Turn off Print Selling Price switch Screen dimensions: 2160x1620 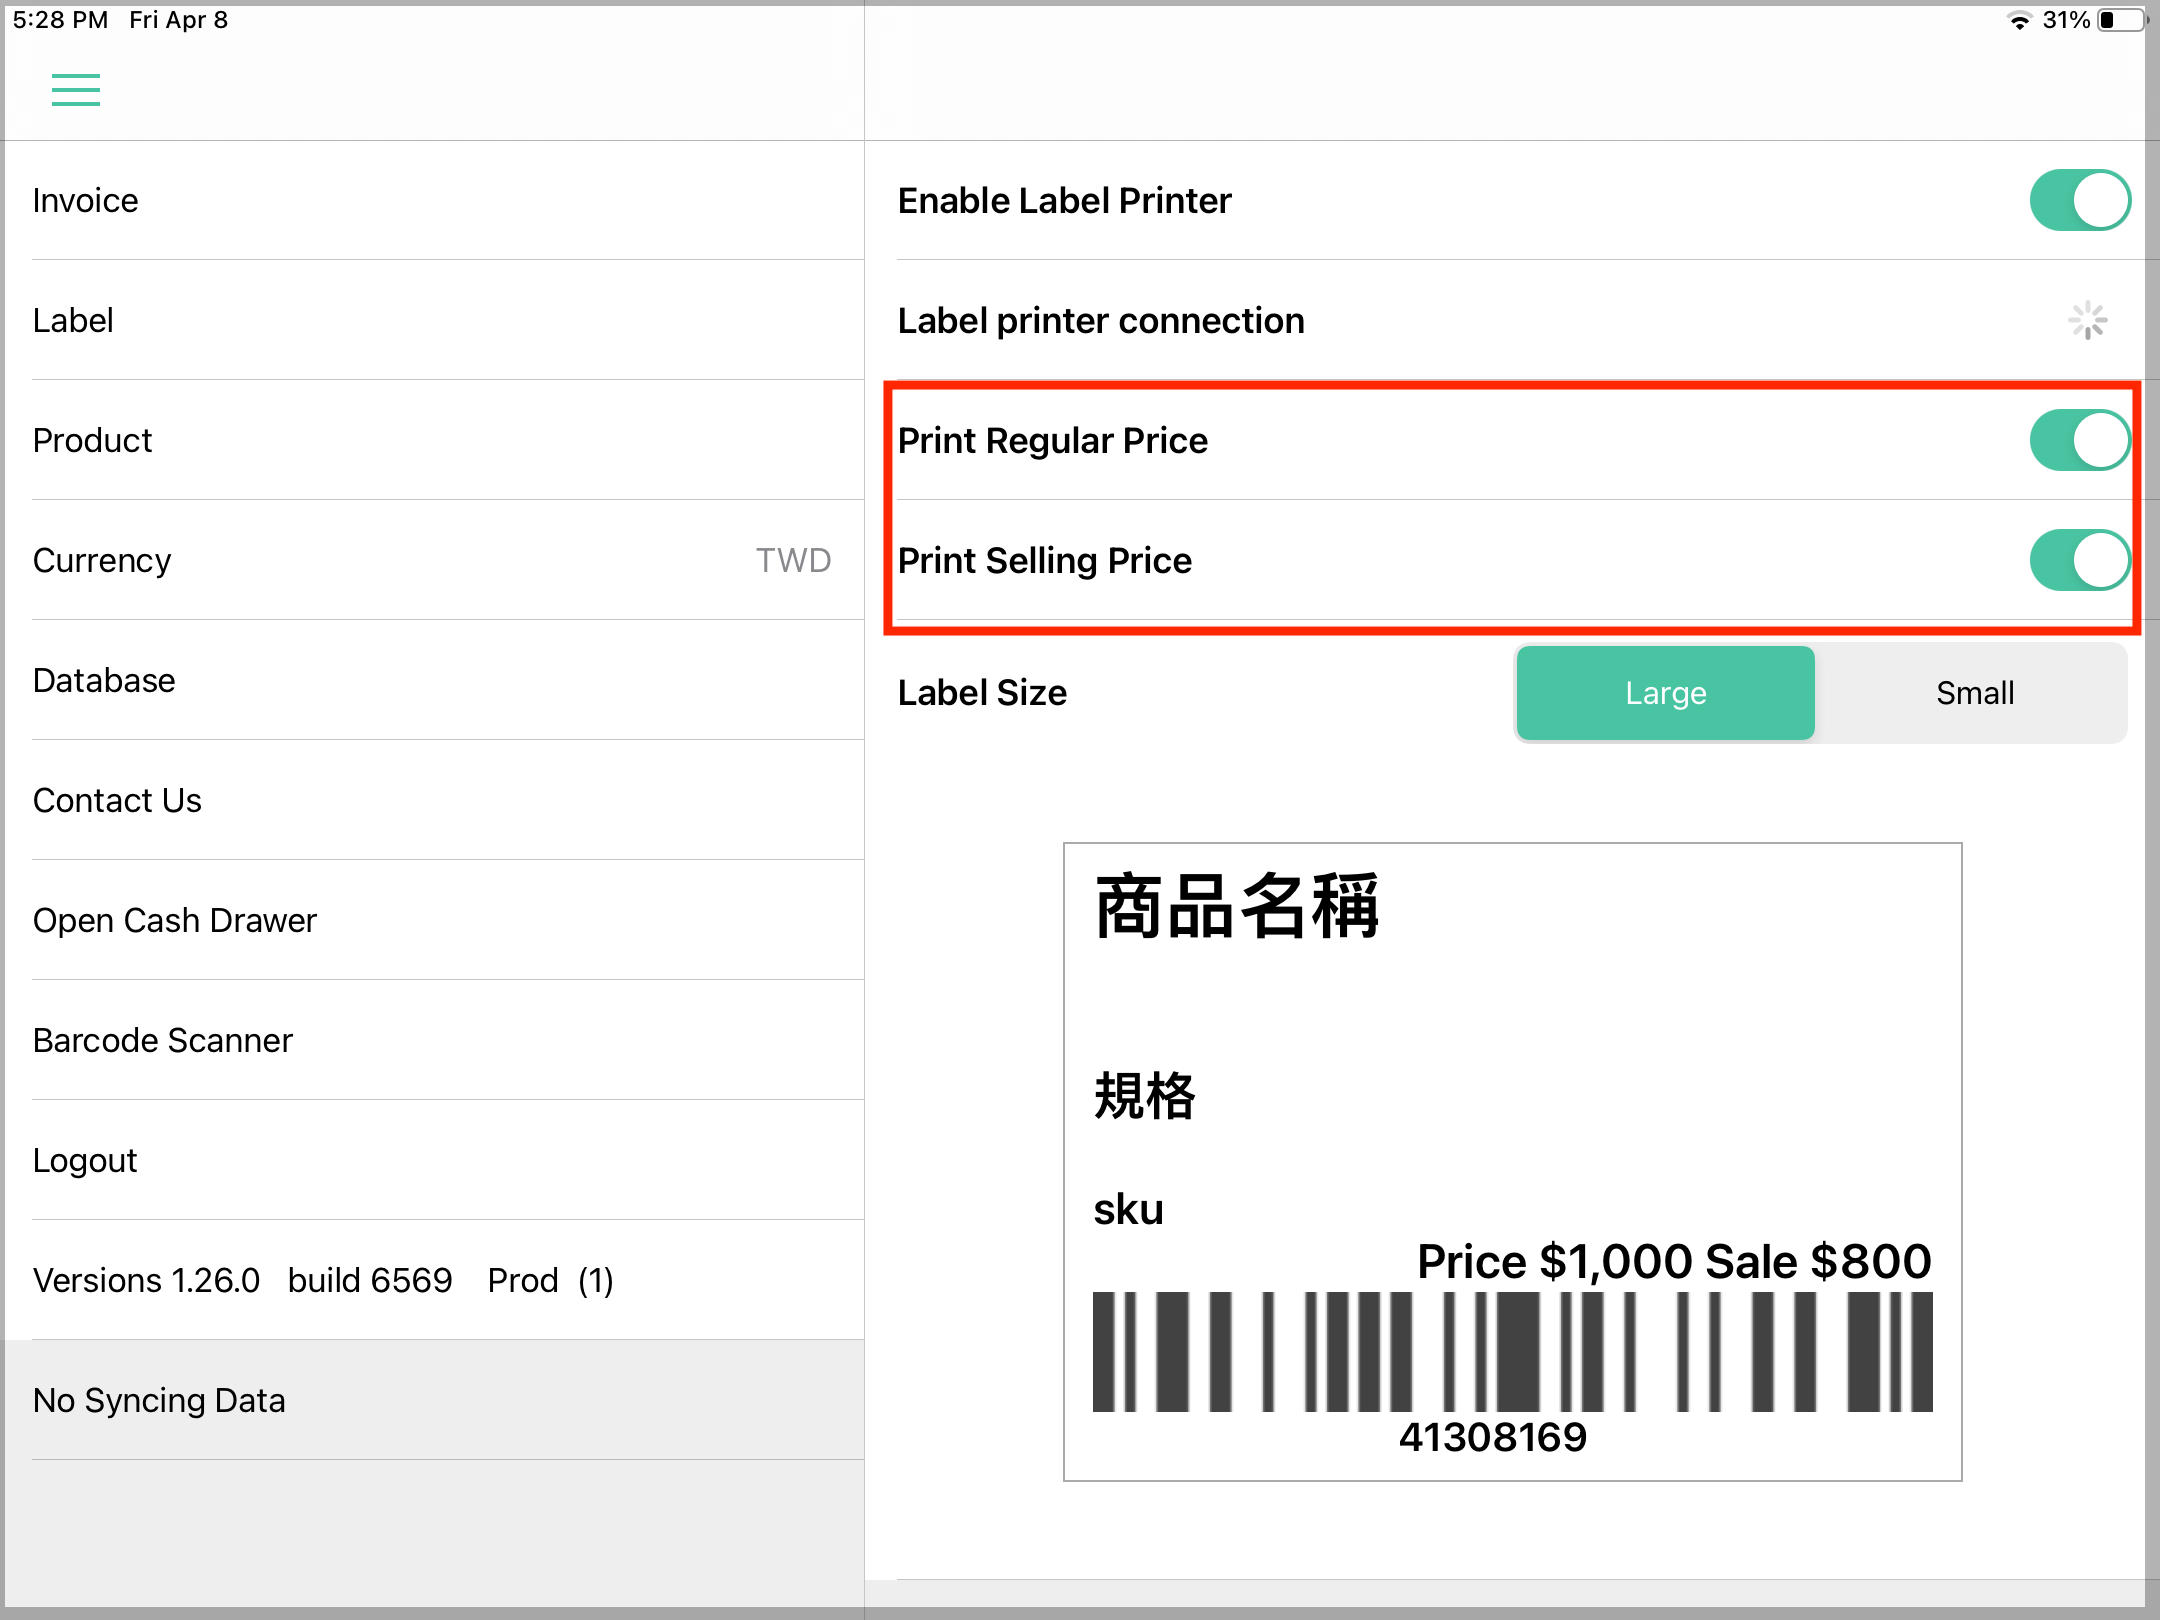point(2079,560)
